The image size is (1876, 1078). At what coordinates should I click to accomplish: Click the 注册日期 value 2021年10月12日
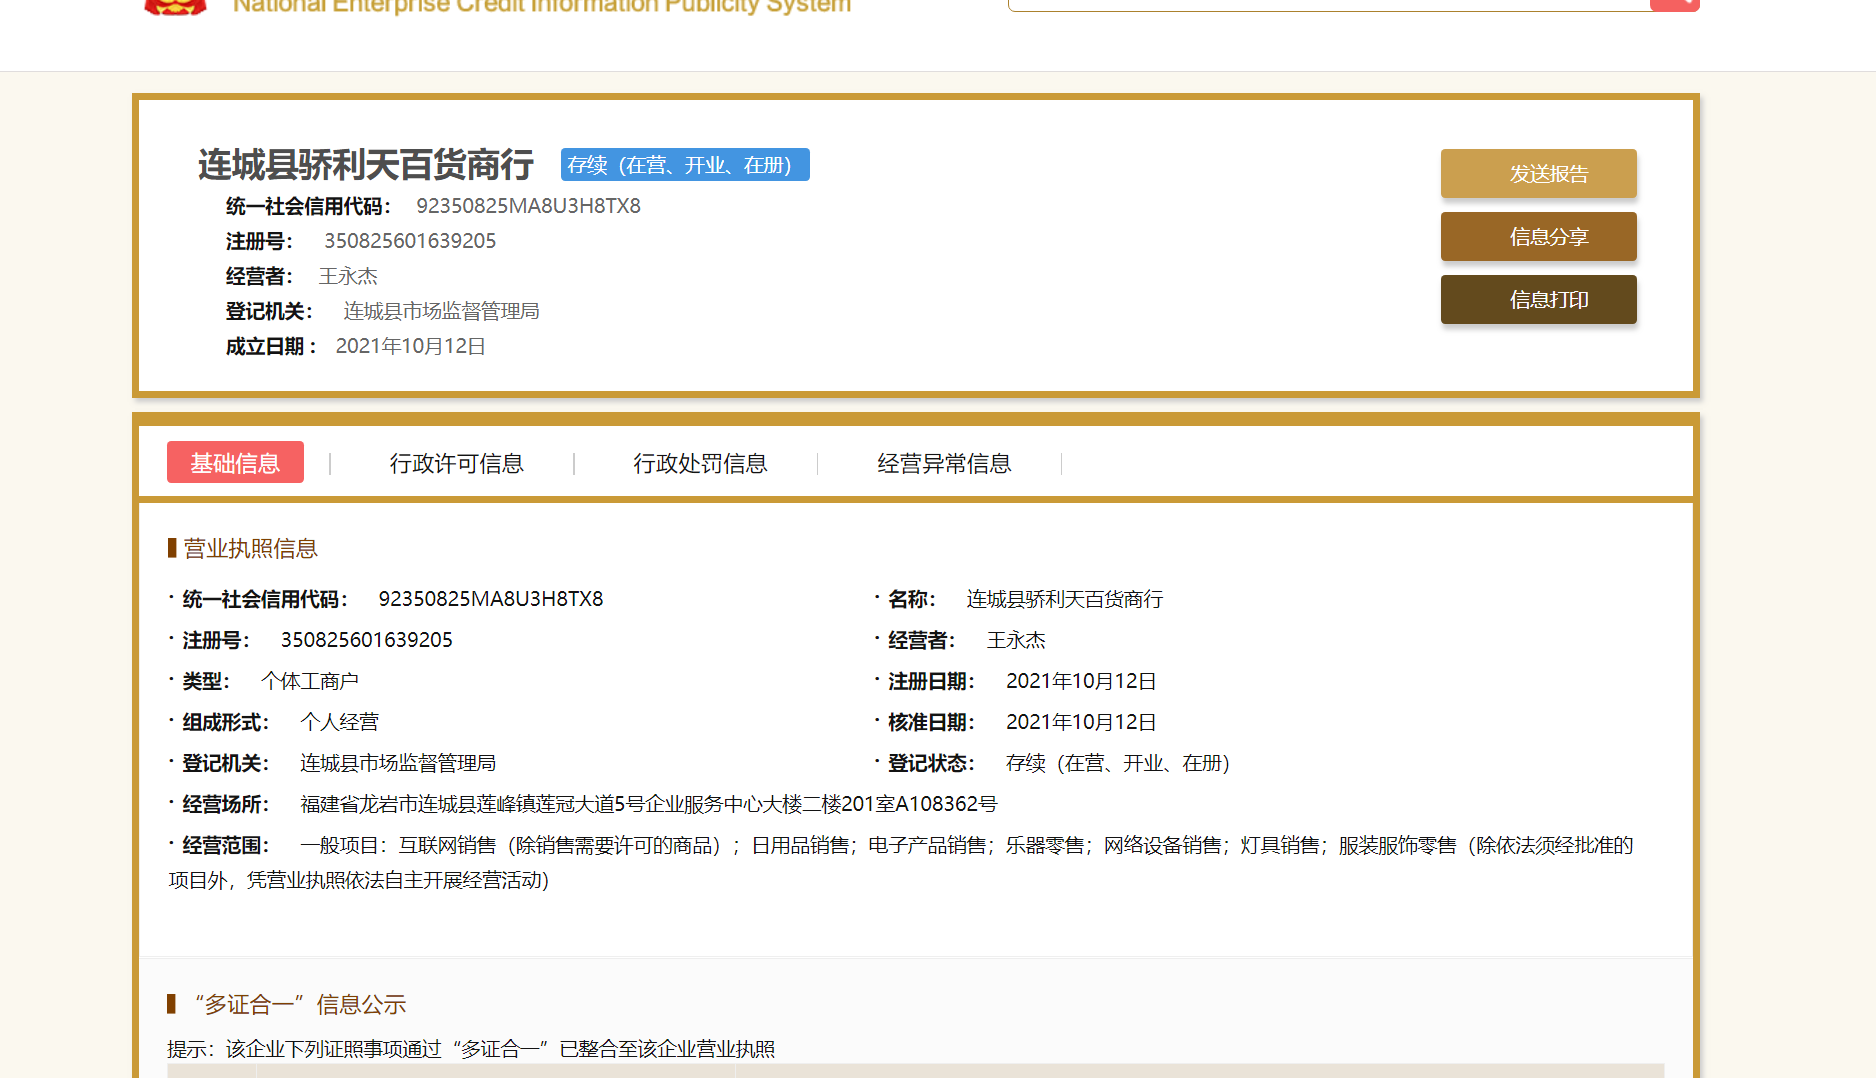1081,681
